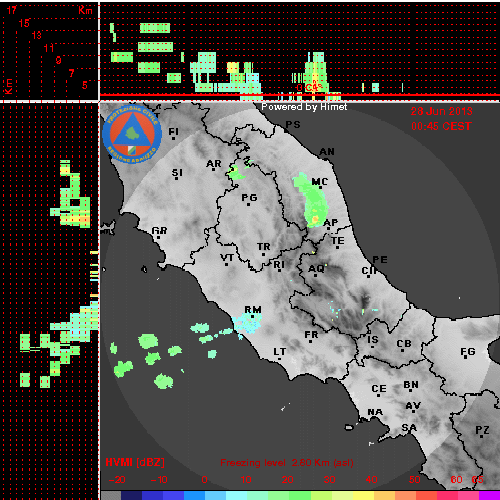The image size is (500, 500).
Task: Click the 17 km height label
Action: [x=11, y=10]
